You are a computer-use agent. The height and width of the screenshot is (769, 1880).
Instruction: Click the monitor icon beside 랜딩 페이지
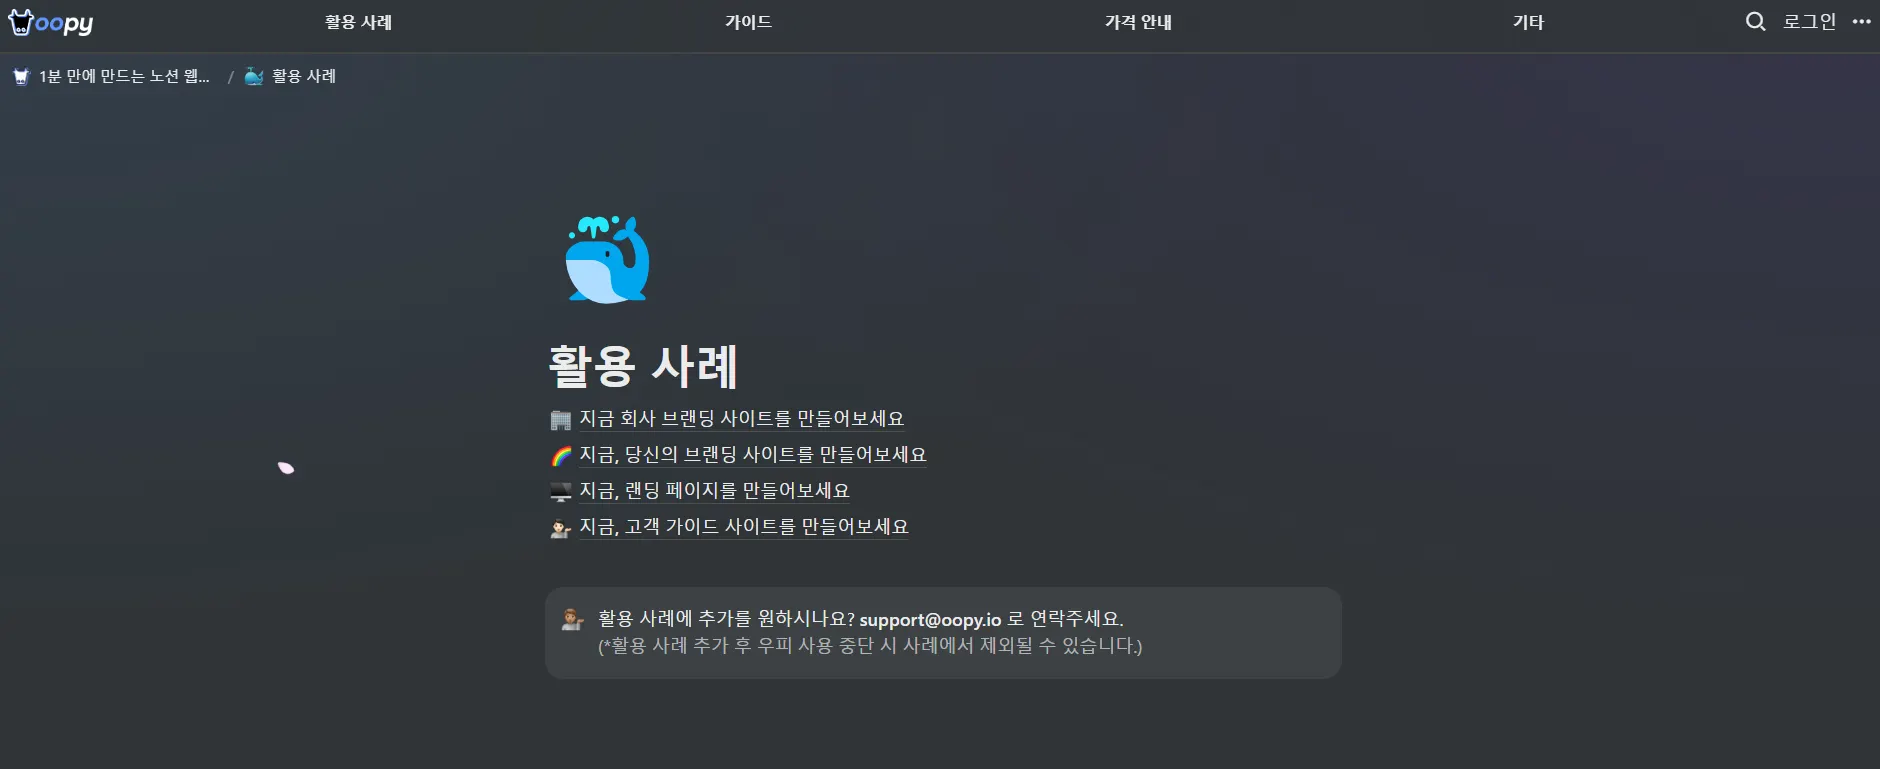(x=561, y=491)
